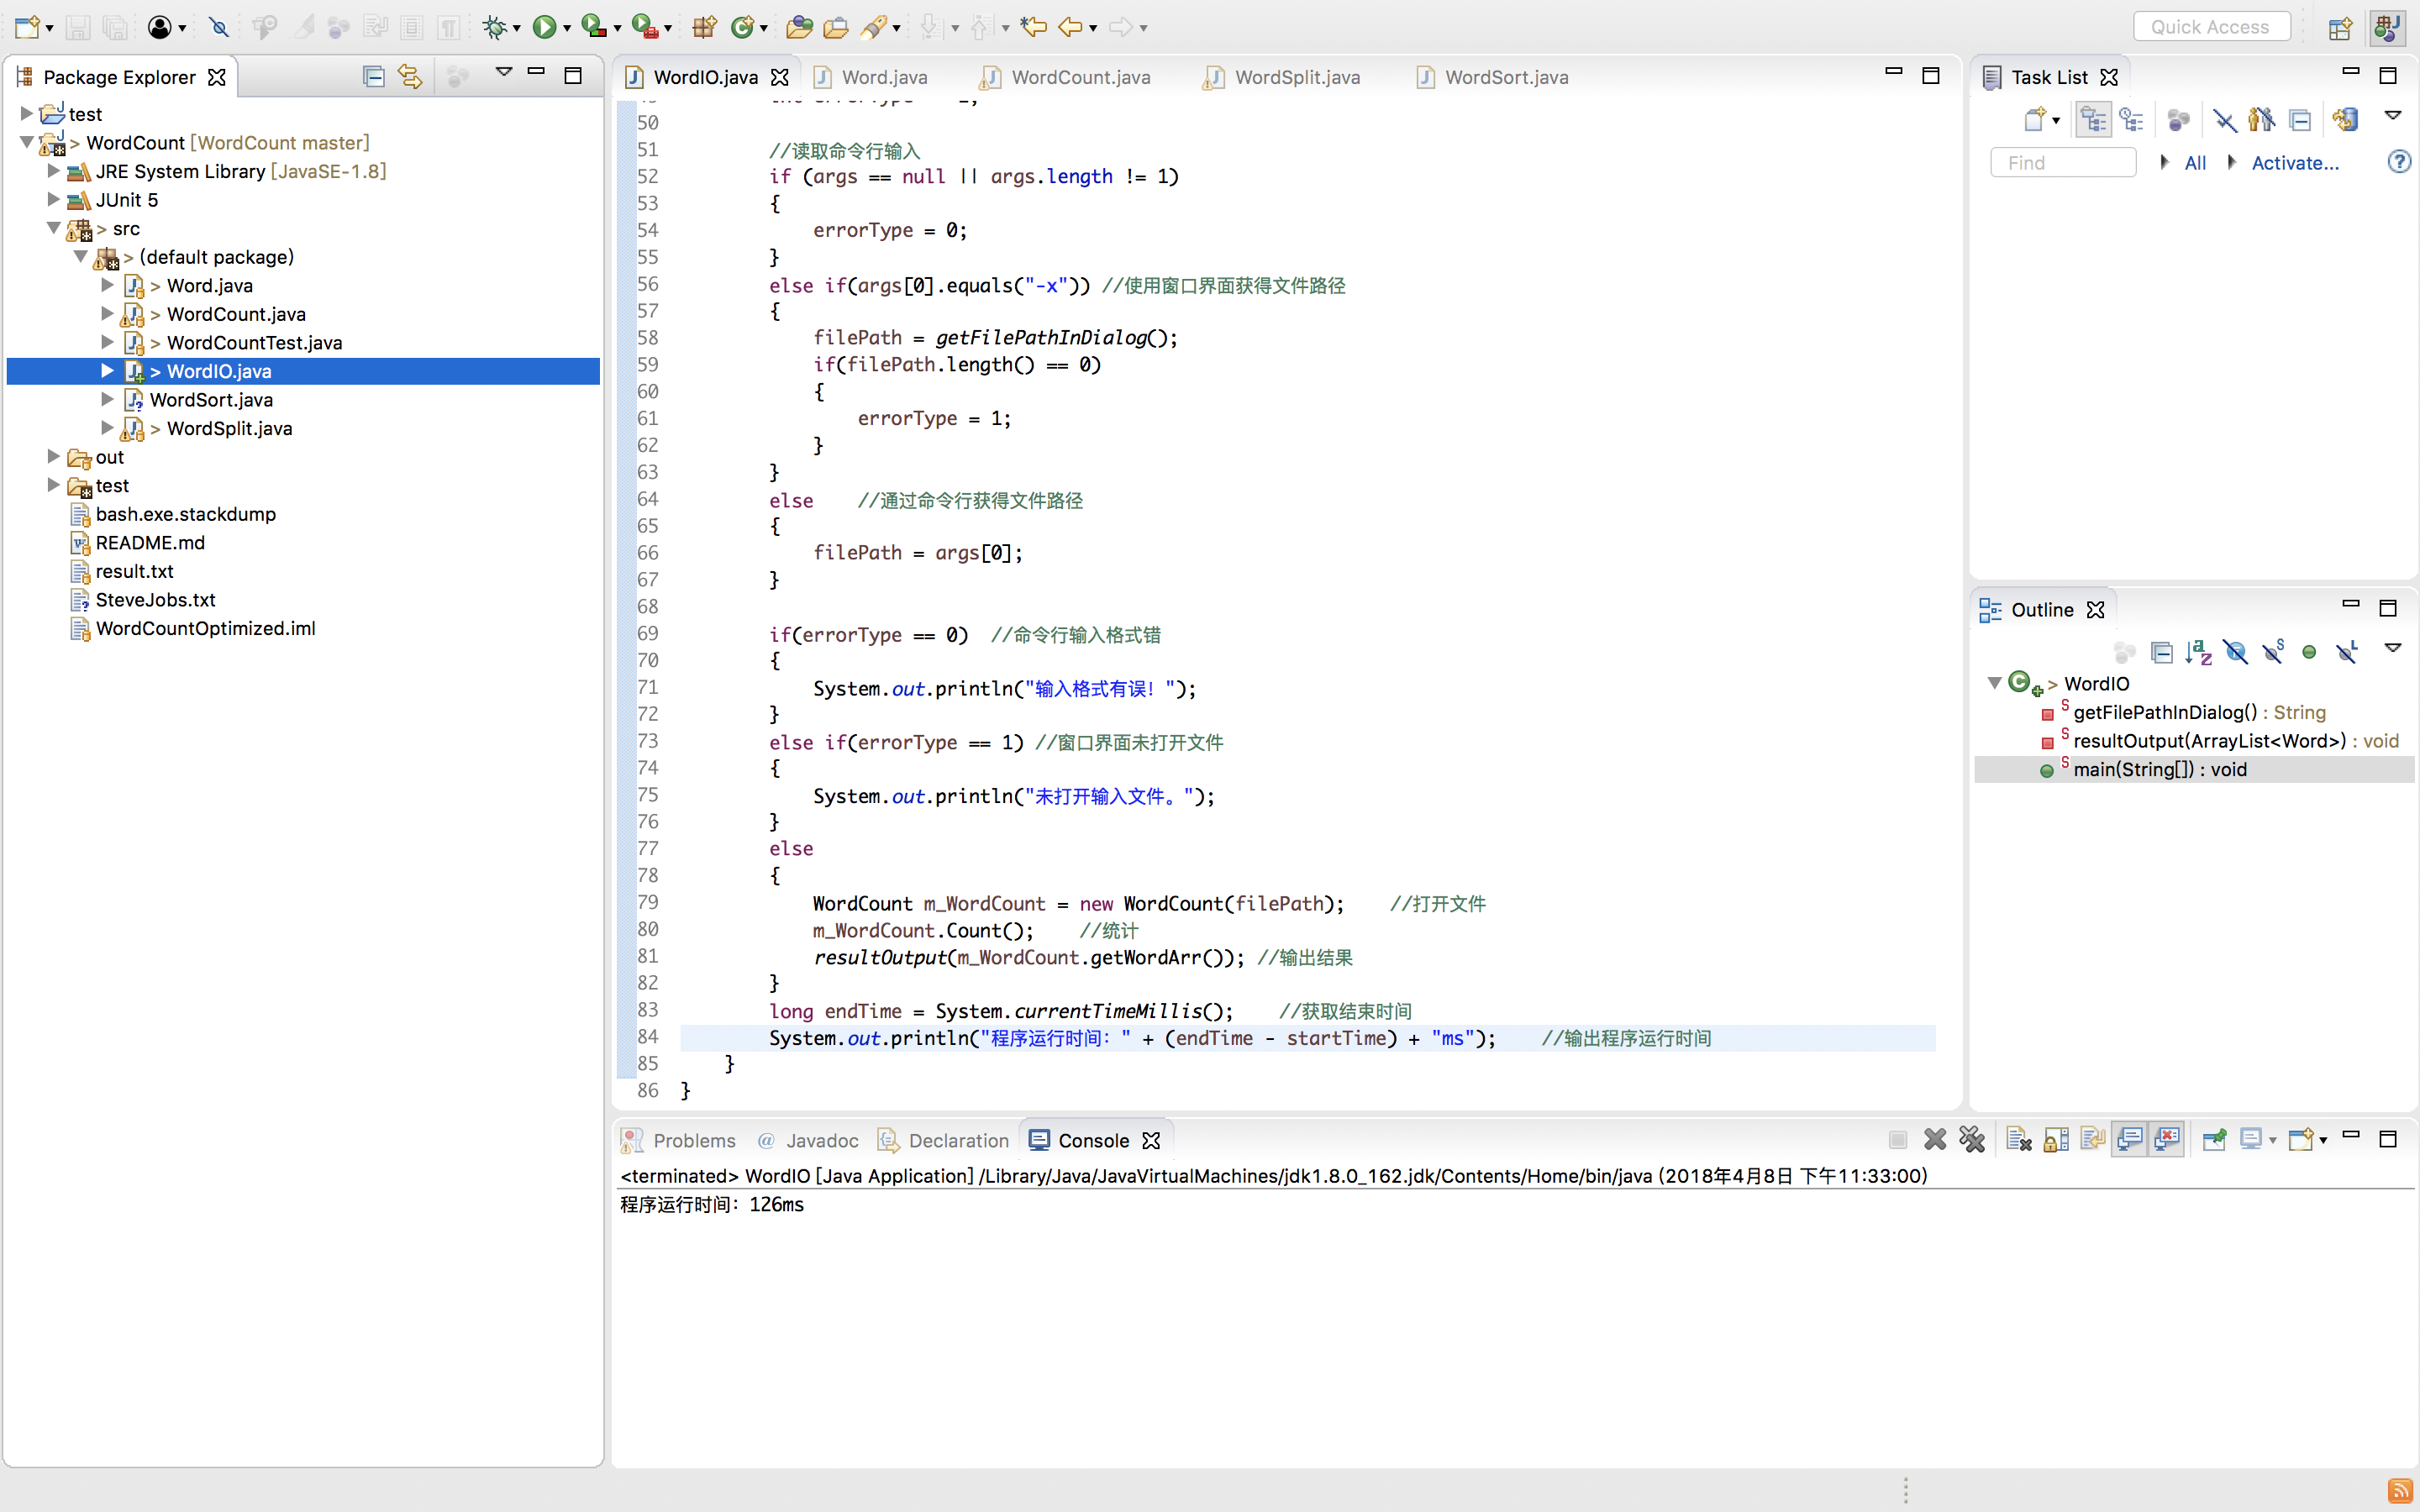Click Clear Console icon
The image size is (2420, 1512).
pos(2018,1139)
